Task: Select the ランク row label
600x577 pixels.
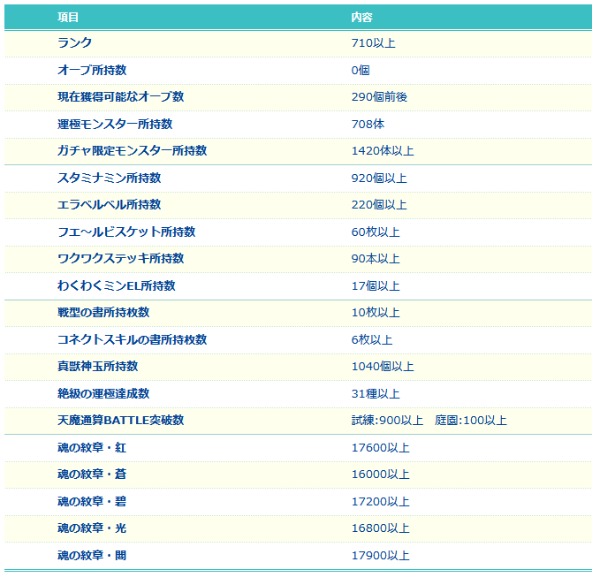Action: pos(75,43)
